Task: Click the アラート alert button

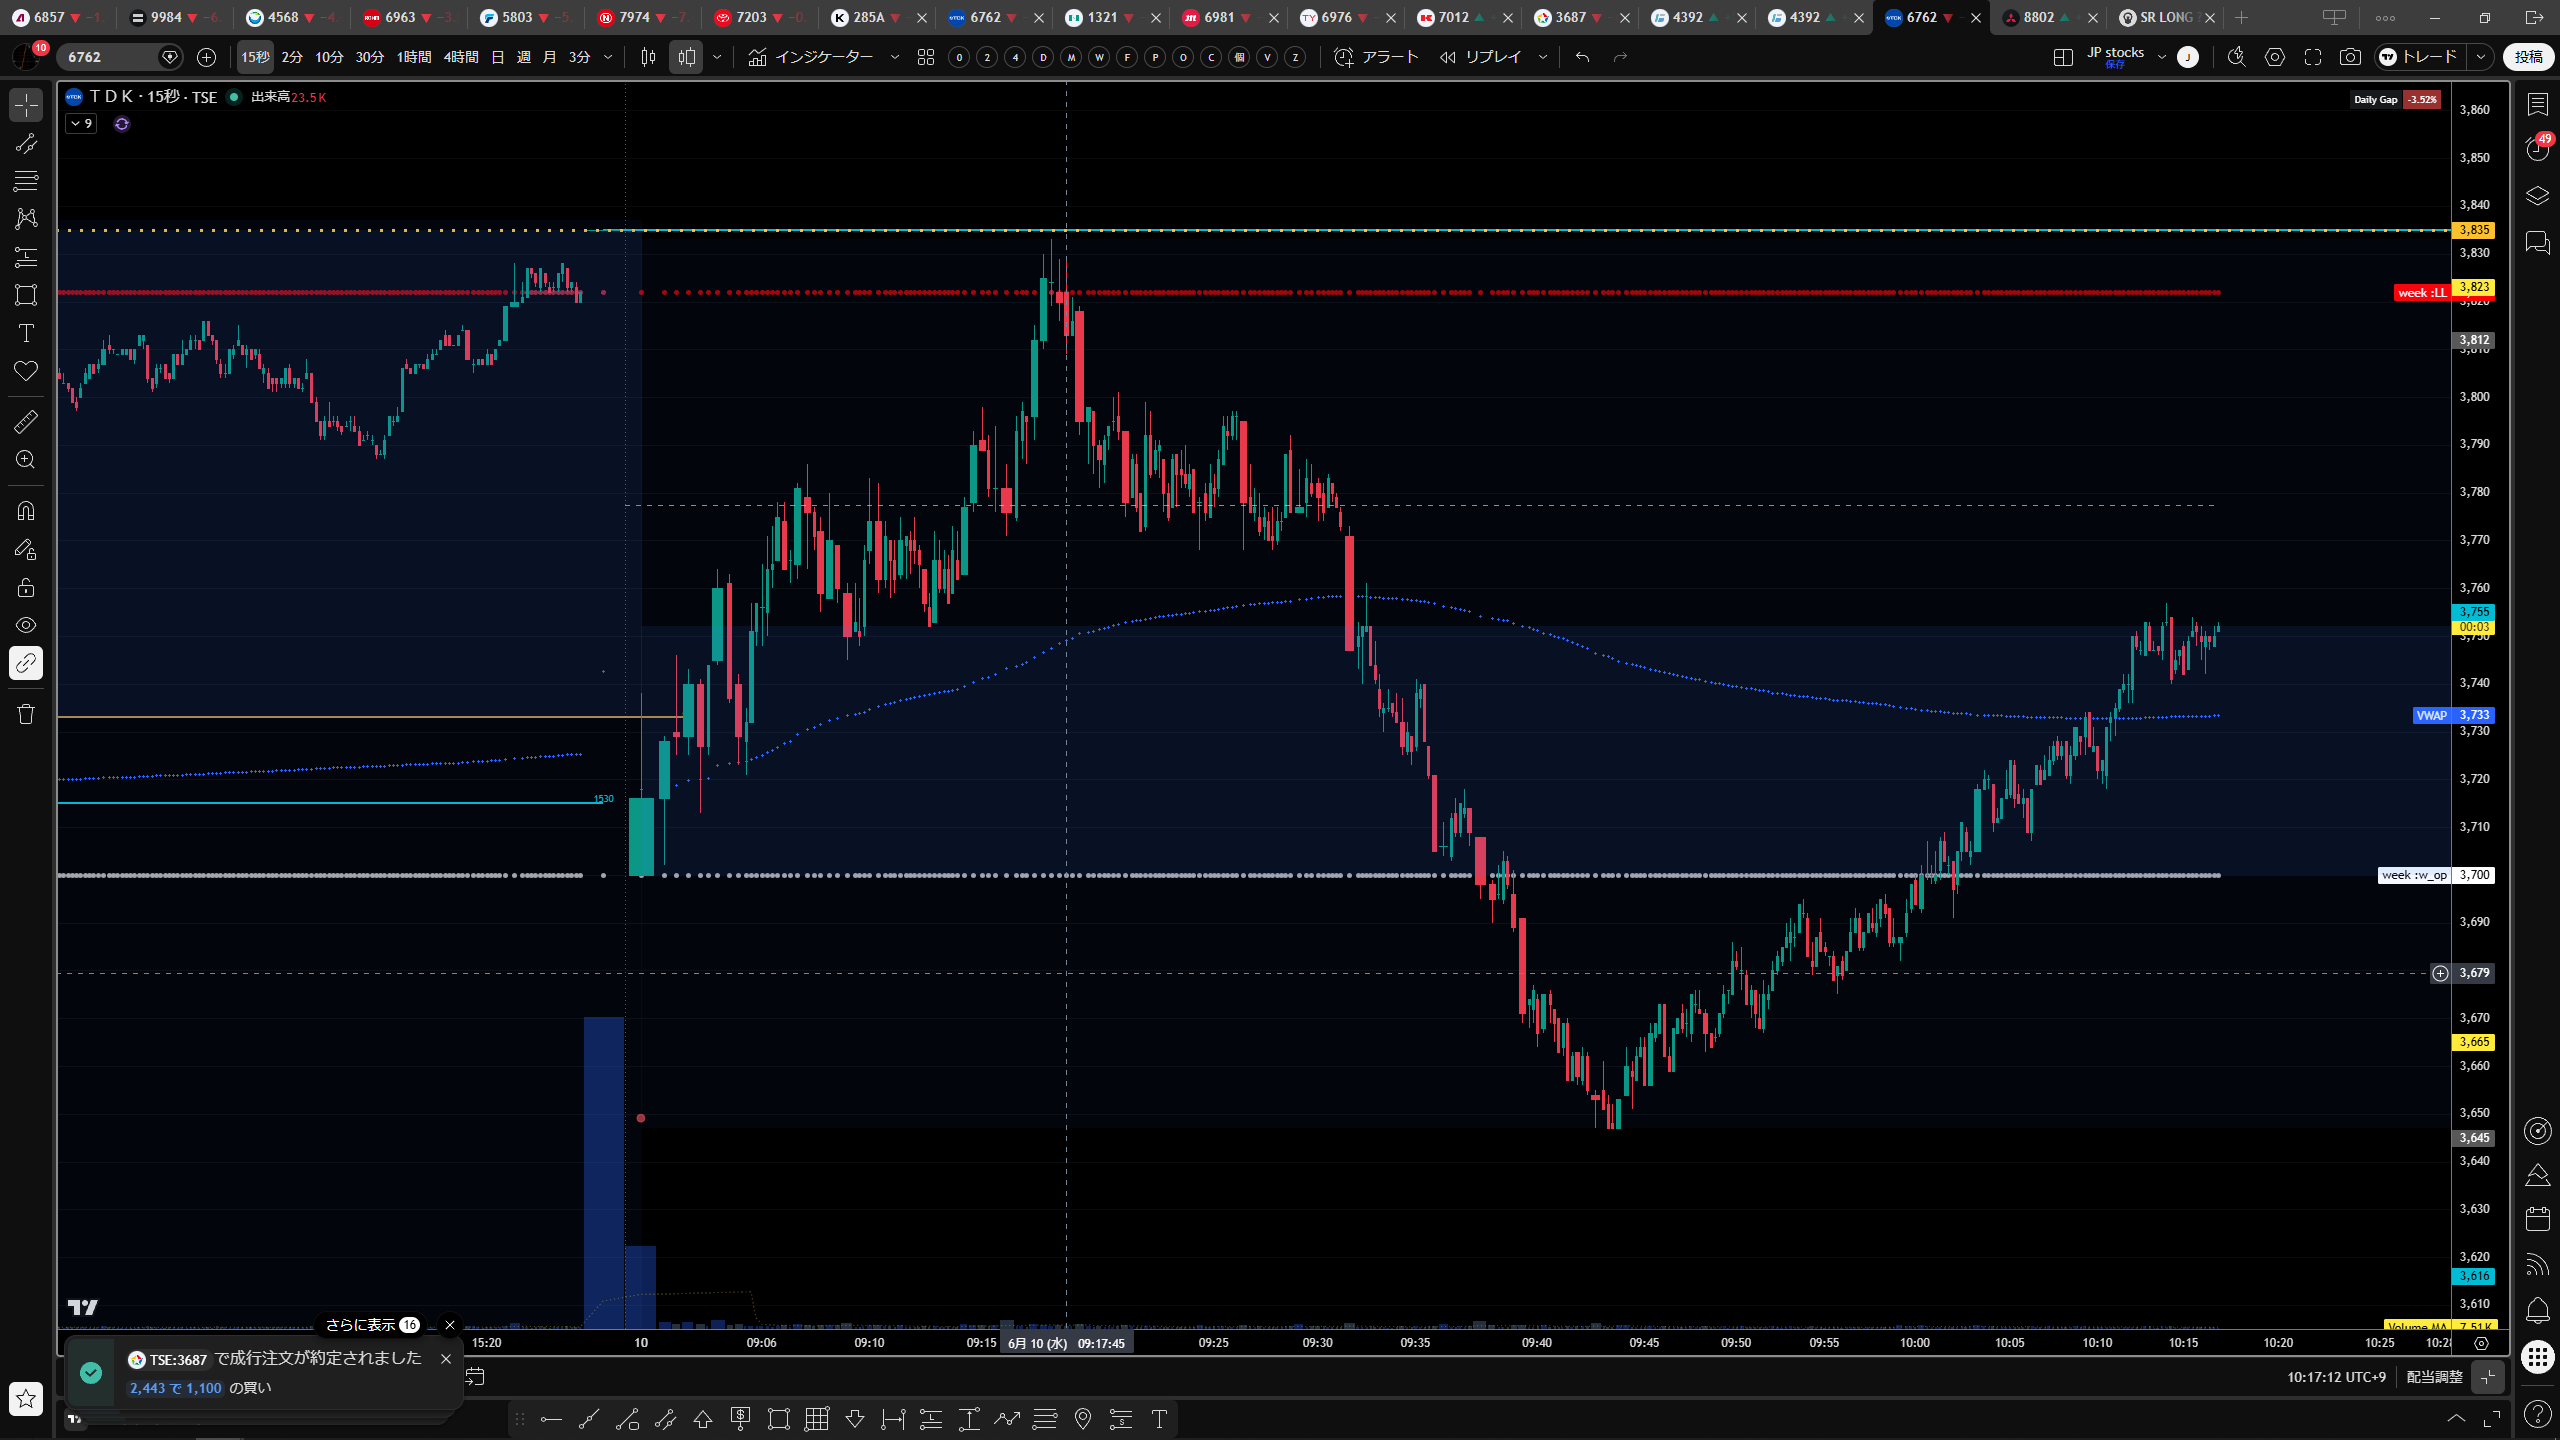Action: [1377, 57]
